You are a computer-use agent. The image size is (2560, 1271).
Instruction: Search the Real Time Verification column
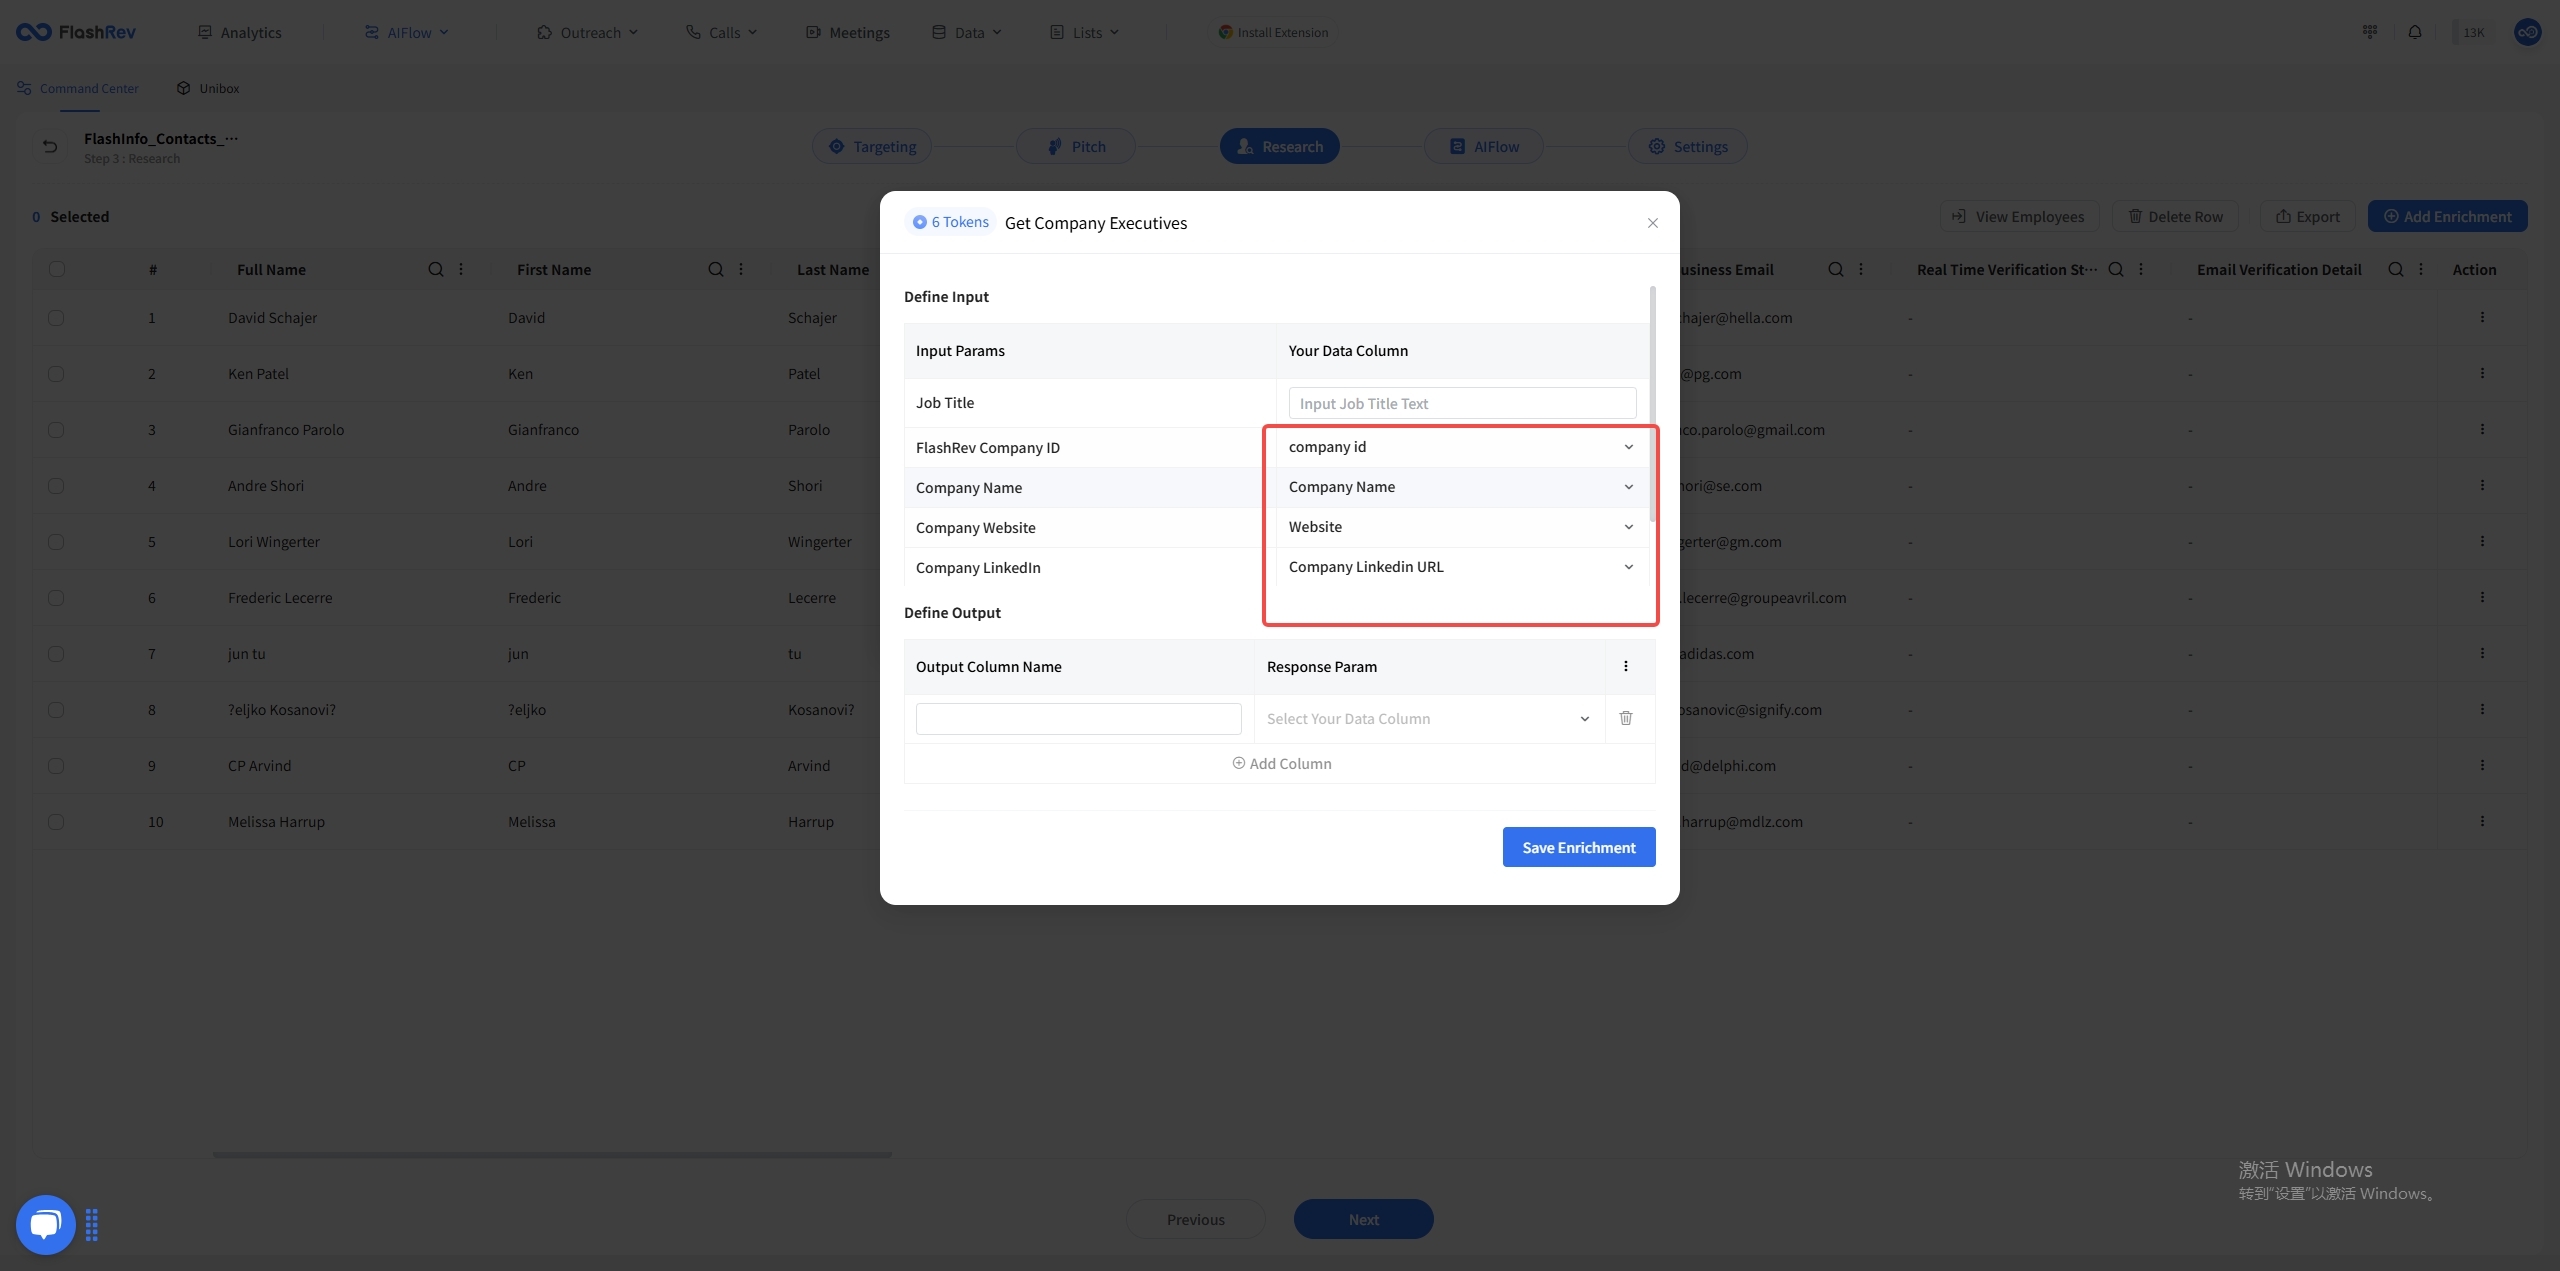2116,269
